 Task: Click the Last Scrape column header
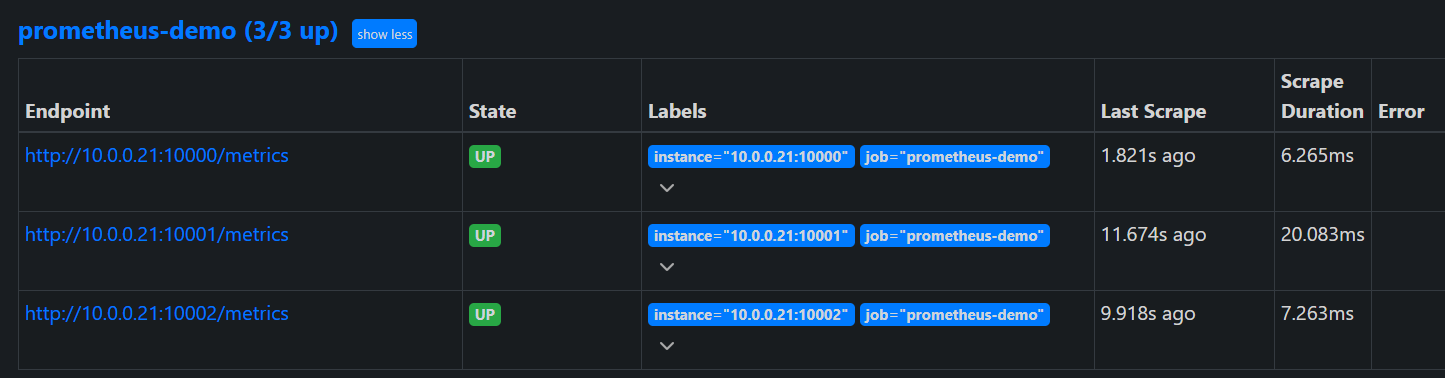(x=1153, y=111)
